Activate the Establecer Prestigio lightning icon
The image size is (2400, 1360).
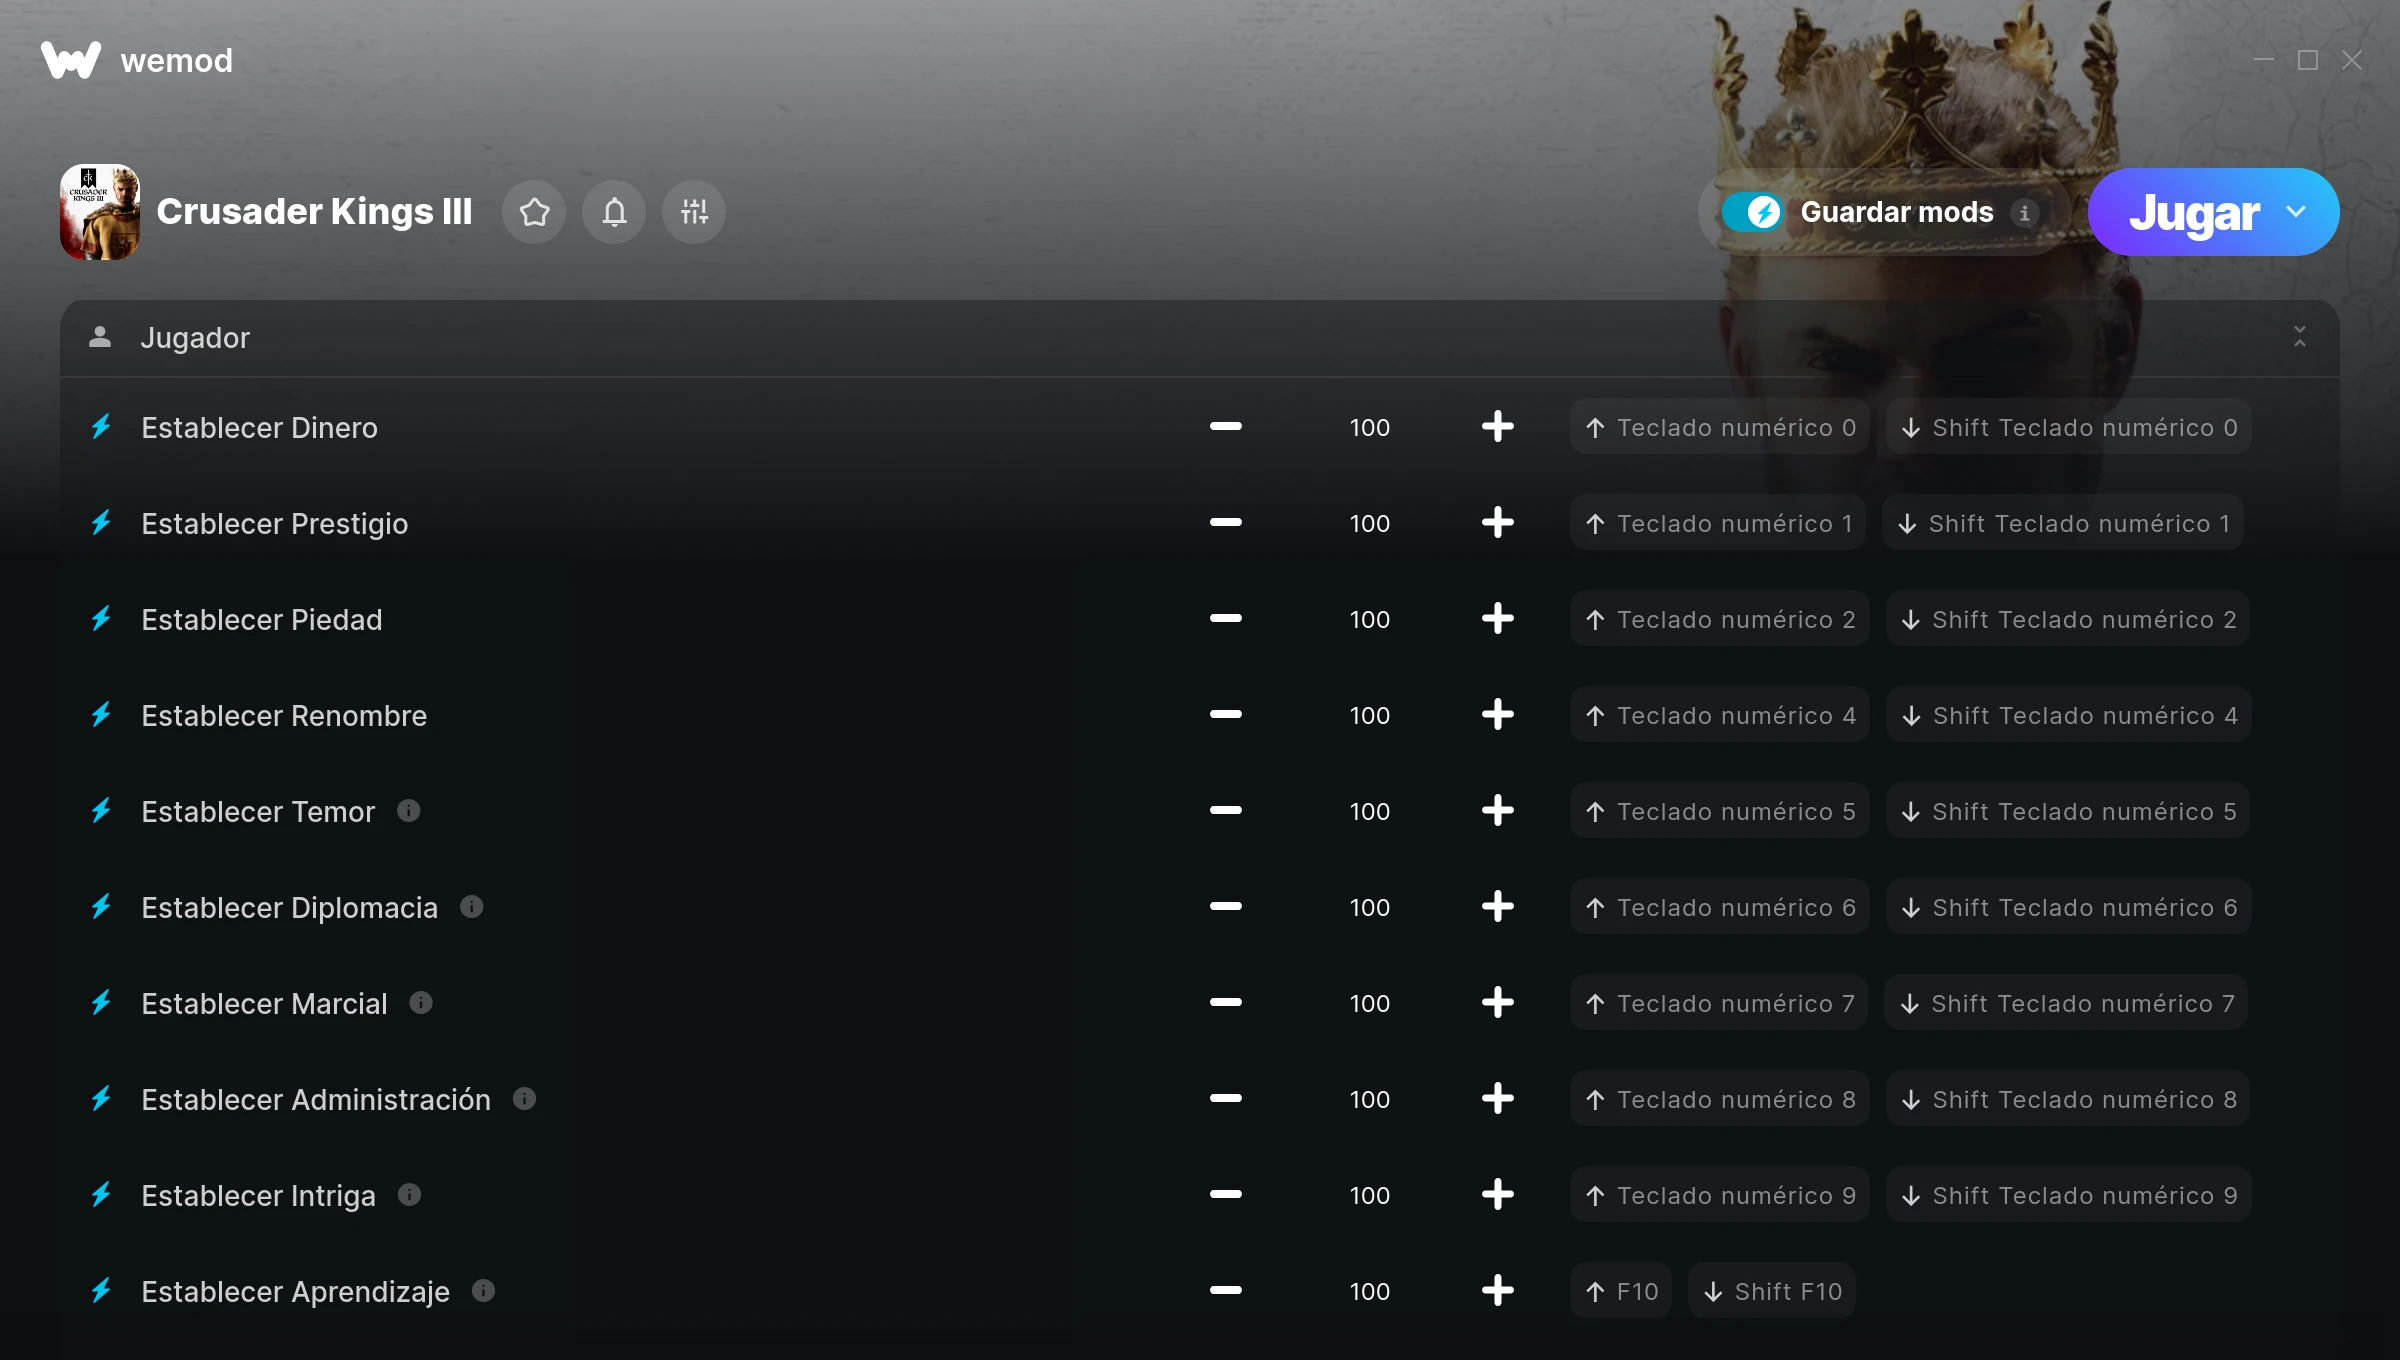point(101,523)
